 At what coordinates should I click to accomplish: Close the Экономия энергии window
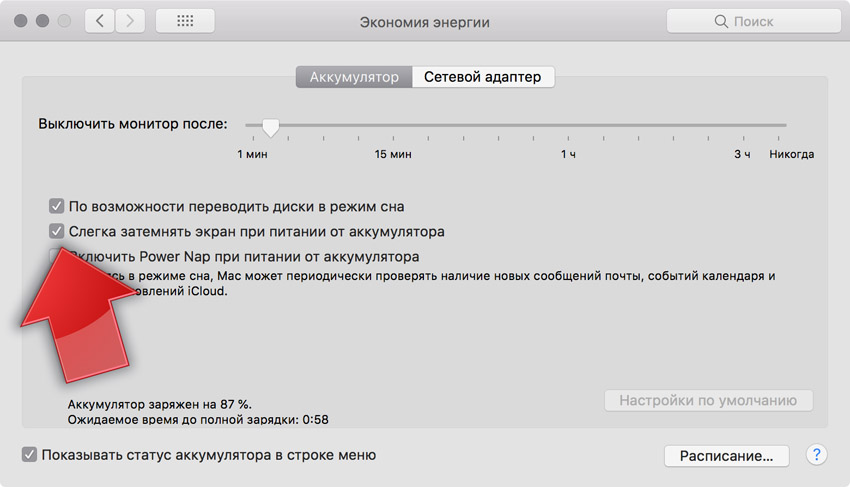pos(22,21)
